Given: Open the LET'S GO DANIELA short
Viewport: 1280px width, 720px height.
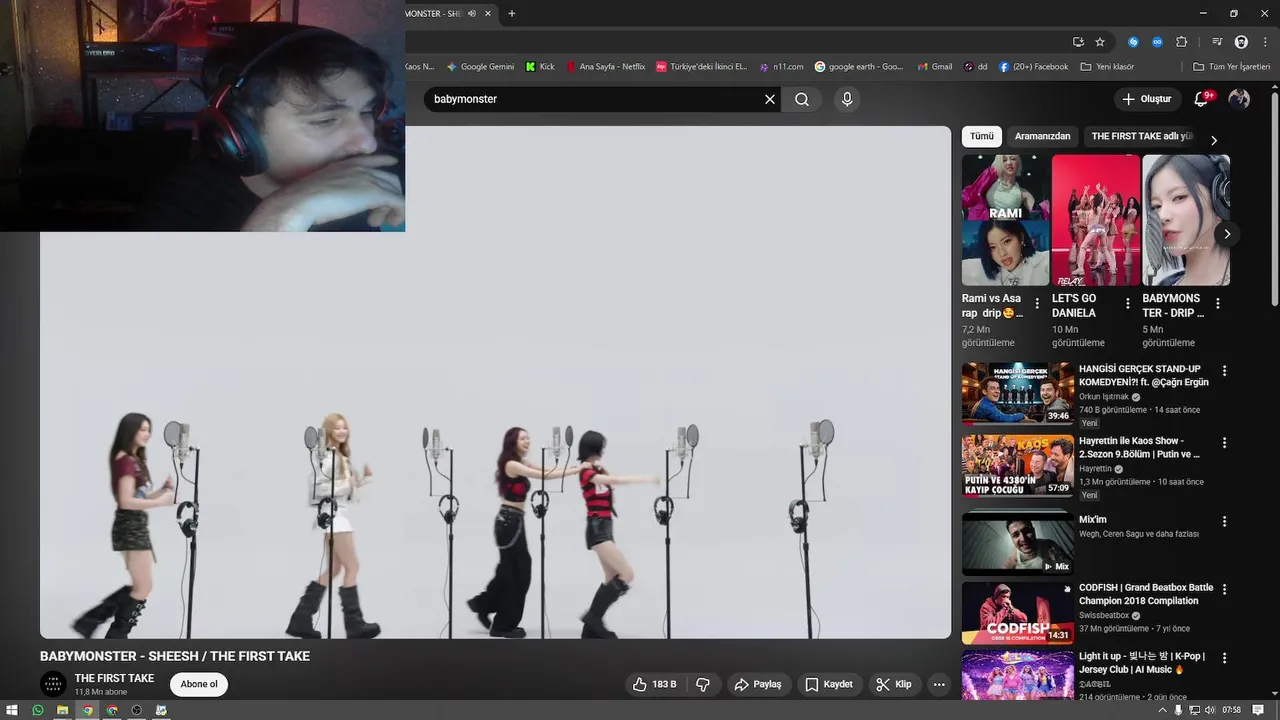Looking at the screenshot, I should (1096, 220).
